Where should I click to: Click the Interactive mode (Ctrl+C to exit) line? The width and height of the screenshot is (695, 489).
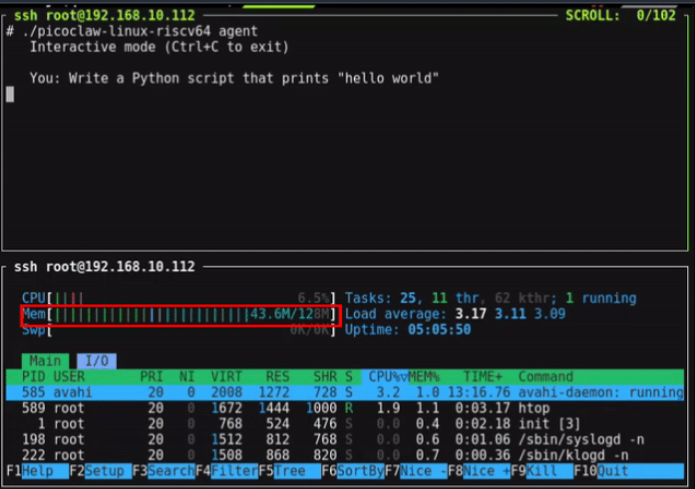pos(159,47)
